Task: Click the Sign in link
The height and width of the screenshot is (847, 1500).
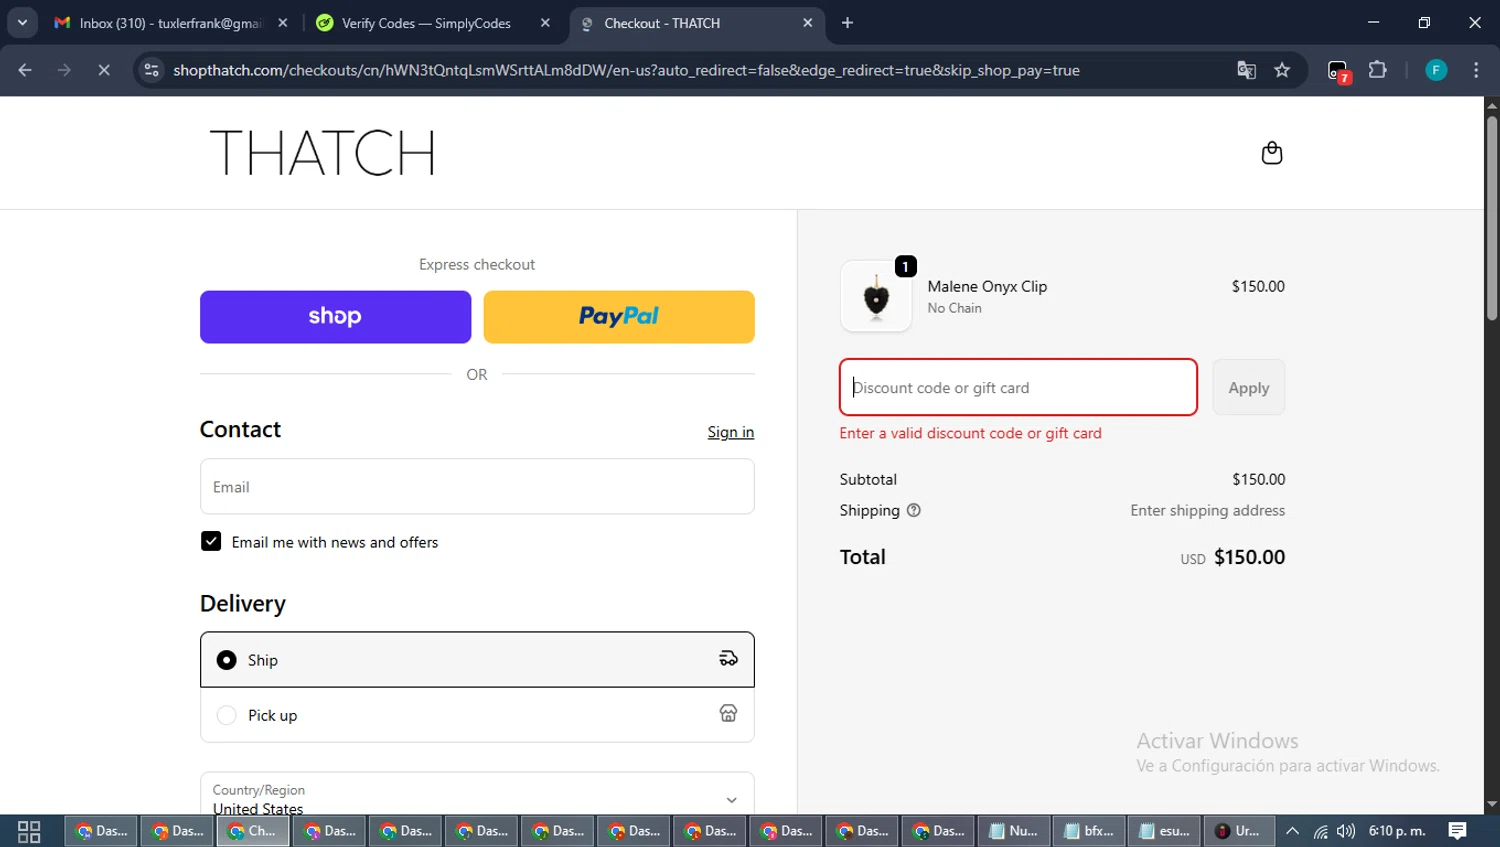Action: 730,432
